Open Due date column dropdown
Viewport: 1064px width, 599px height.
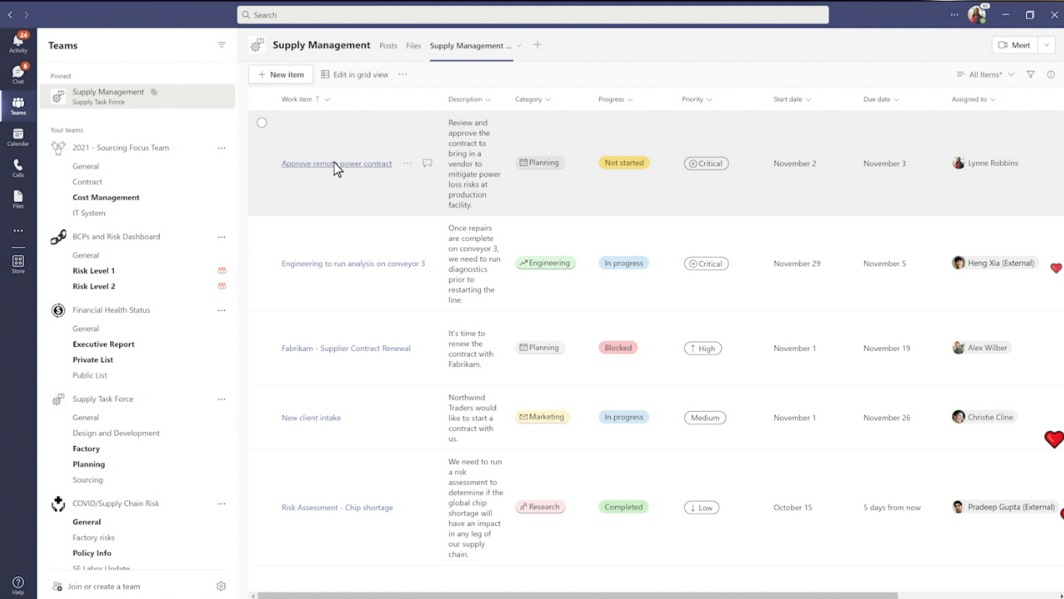(x=896, y=100)
